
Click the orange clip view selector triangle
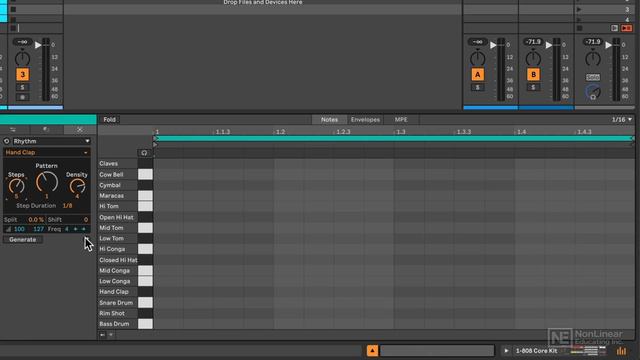[x=372, y=351]
